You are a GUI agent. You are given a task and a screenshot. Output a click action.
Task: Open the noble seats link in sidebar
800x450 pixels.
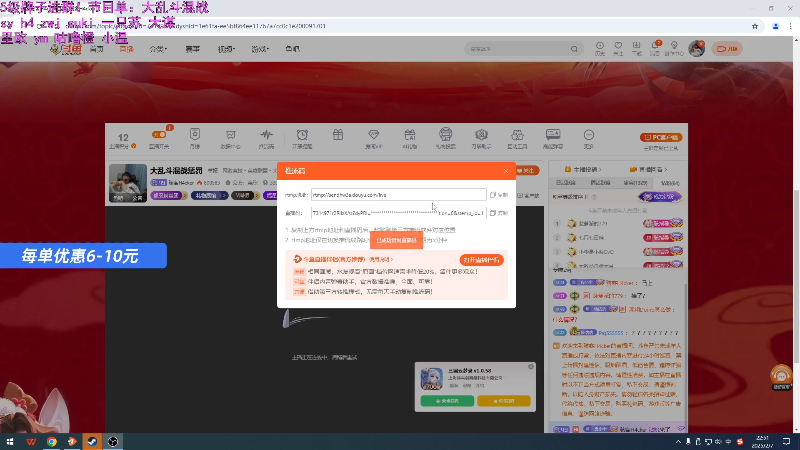tap(648, 169)
